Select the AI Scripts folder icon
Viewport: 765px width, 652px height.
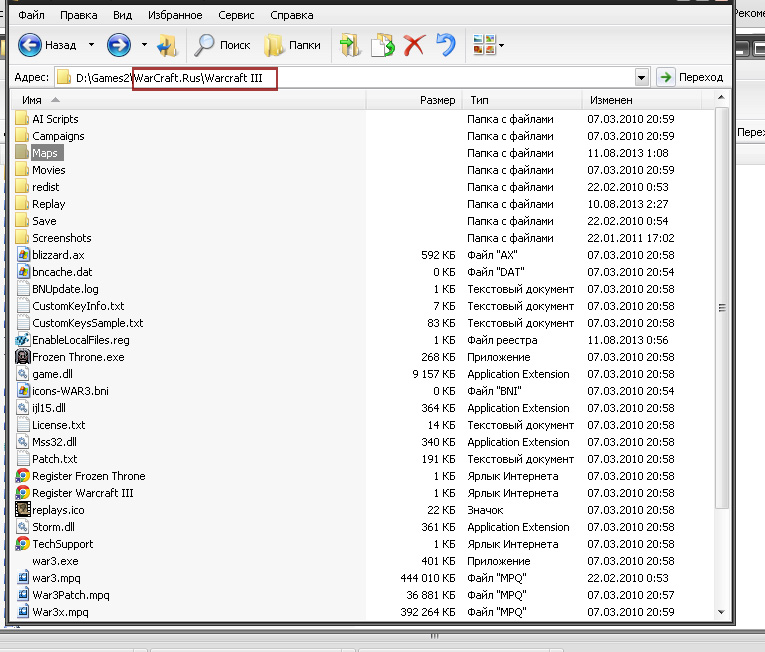[22, 119]
